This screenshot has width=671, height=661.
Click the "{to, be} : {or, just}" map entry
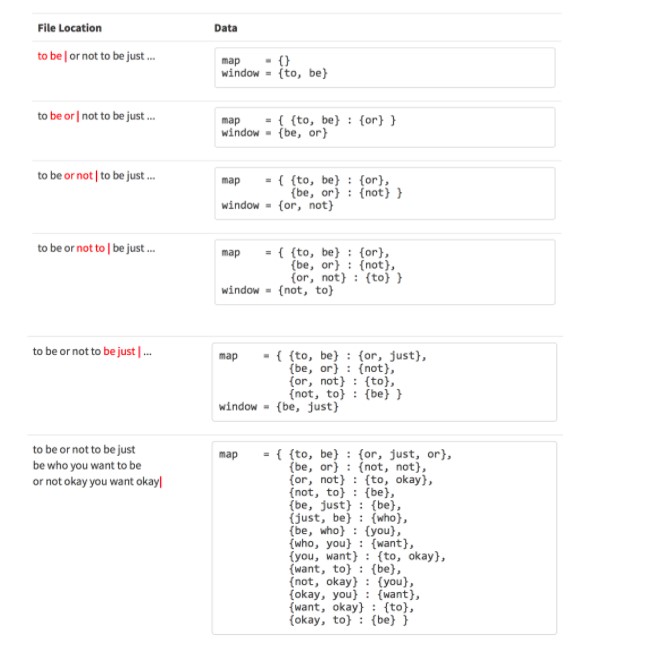tap(357, 356)
